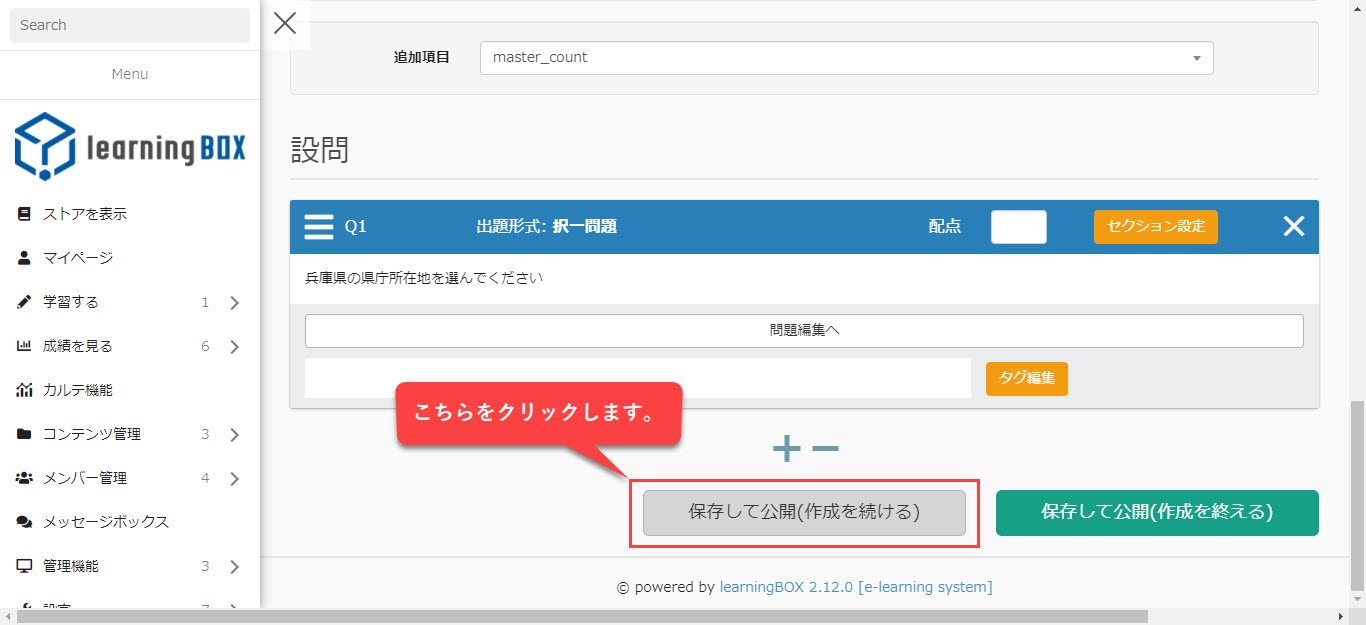This screenshot has width=1366, height=625.
Task: Click the 保存して公開(作成を終える) button
Action: click(1156, 513)
